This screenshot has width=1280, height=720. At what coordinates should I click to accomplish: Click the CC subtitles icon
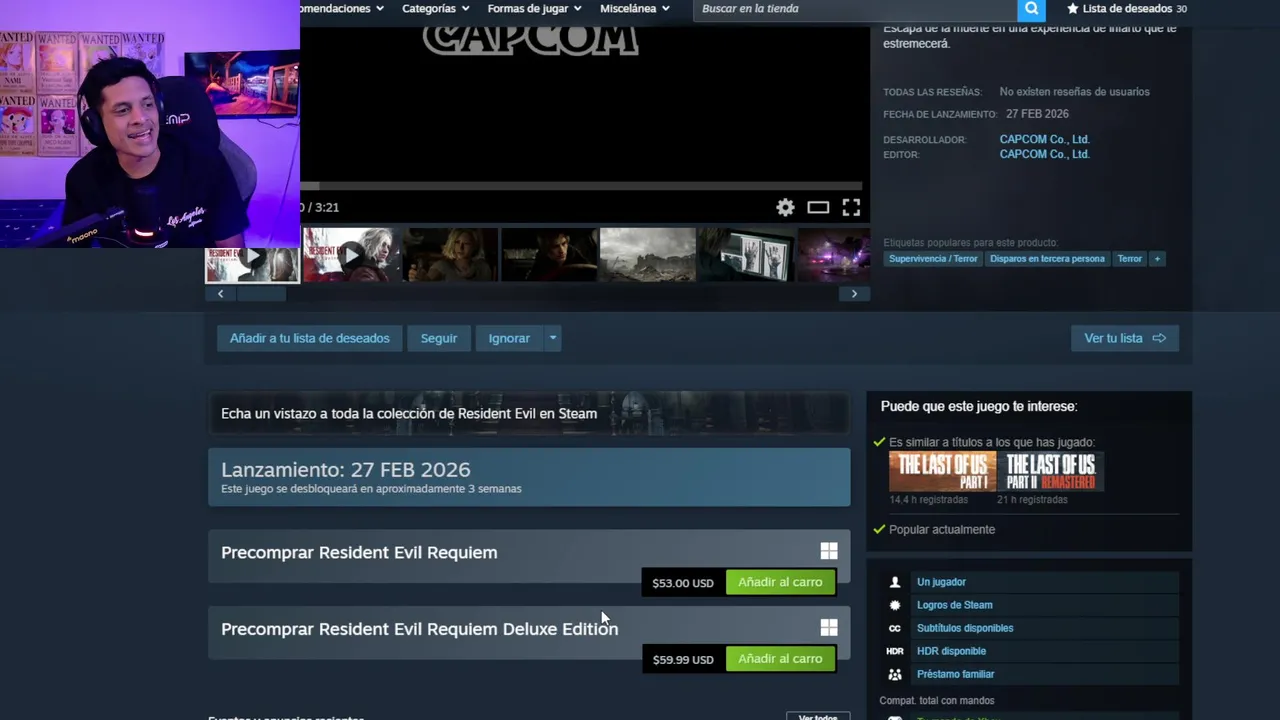click(895, 628)
